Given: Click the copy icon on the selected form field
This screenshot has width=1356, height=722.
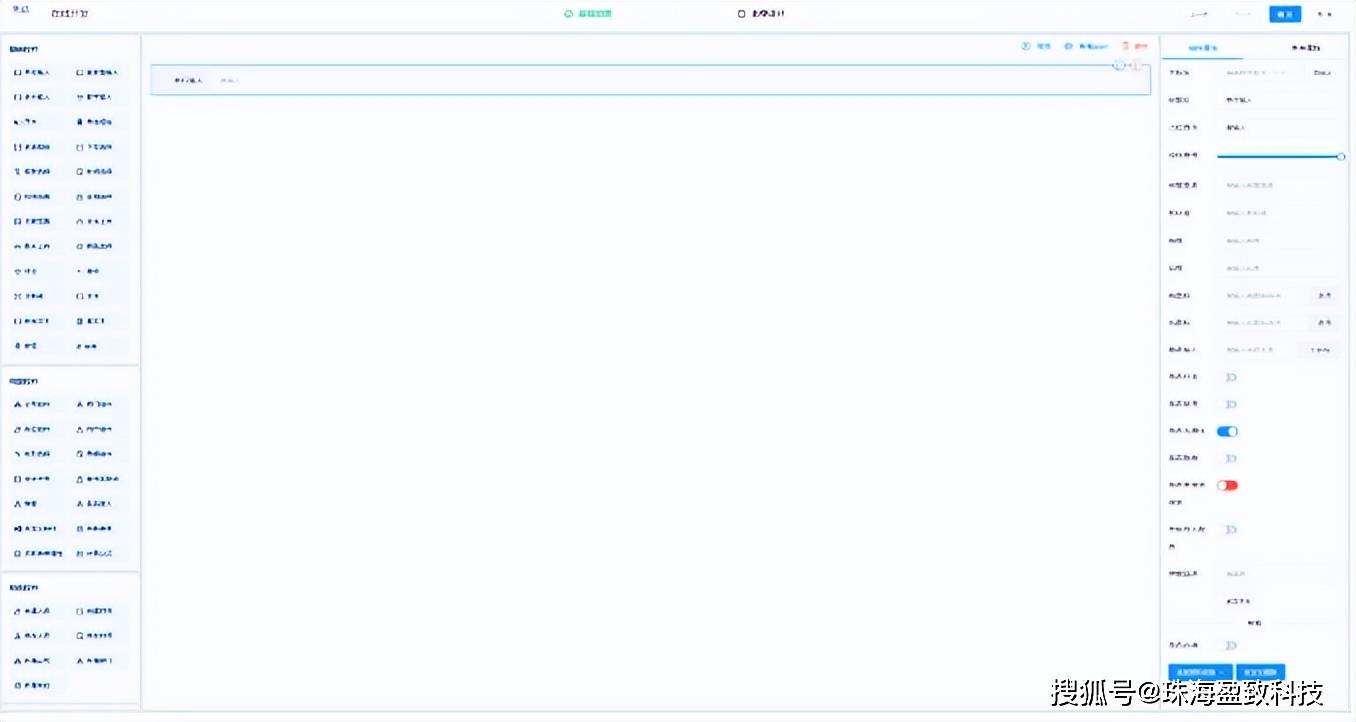Looking at the screenshot, I should [1119, 65].
